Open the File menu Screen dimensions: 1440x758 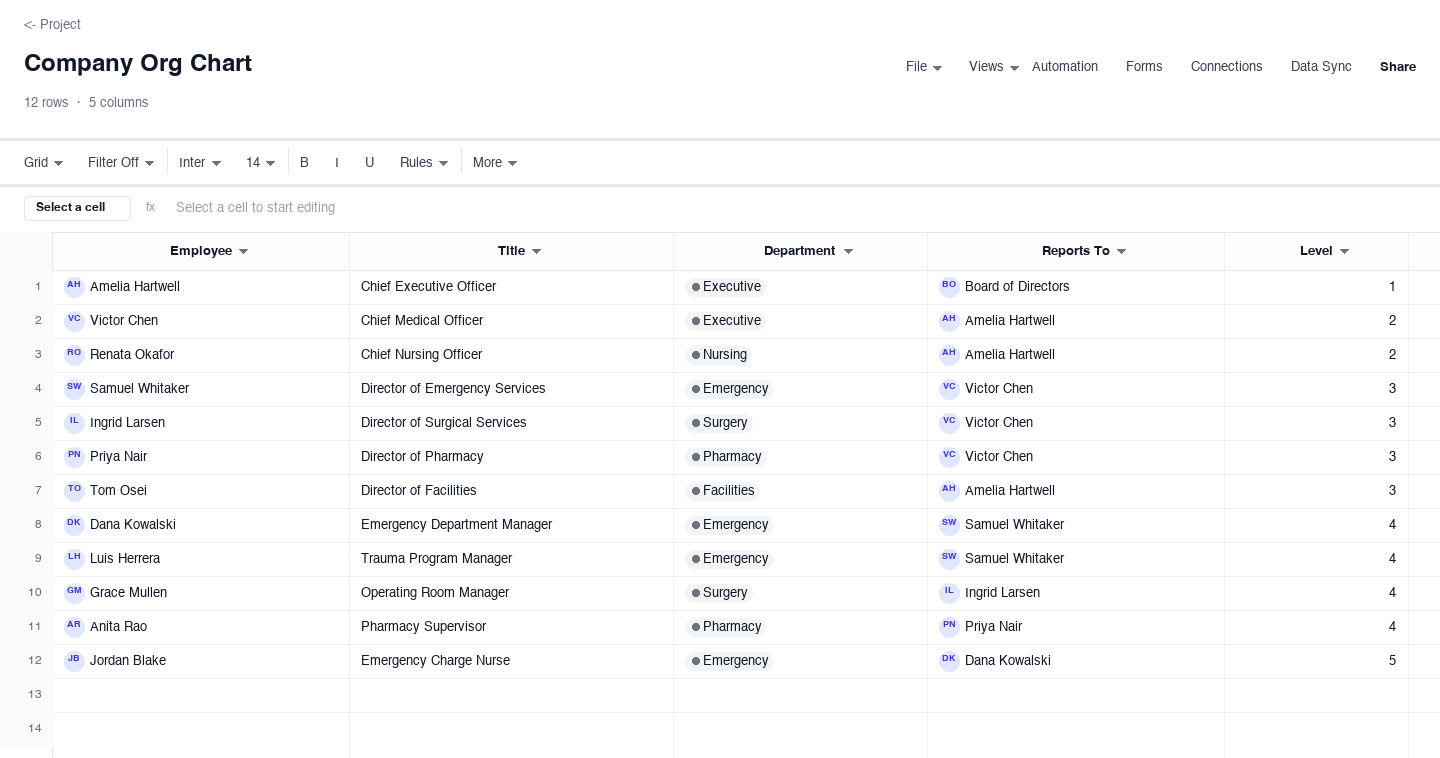(x=924, y=67)
